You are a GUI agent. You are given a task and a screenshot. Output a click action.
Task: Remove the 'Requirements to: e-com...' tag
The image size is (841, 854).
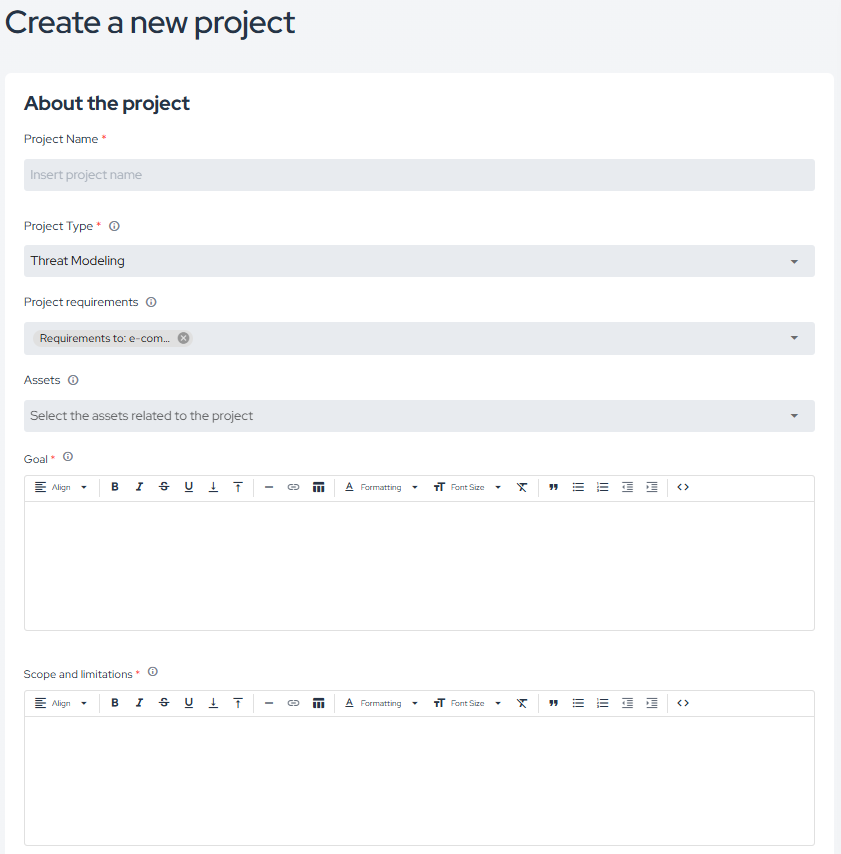183,338
